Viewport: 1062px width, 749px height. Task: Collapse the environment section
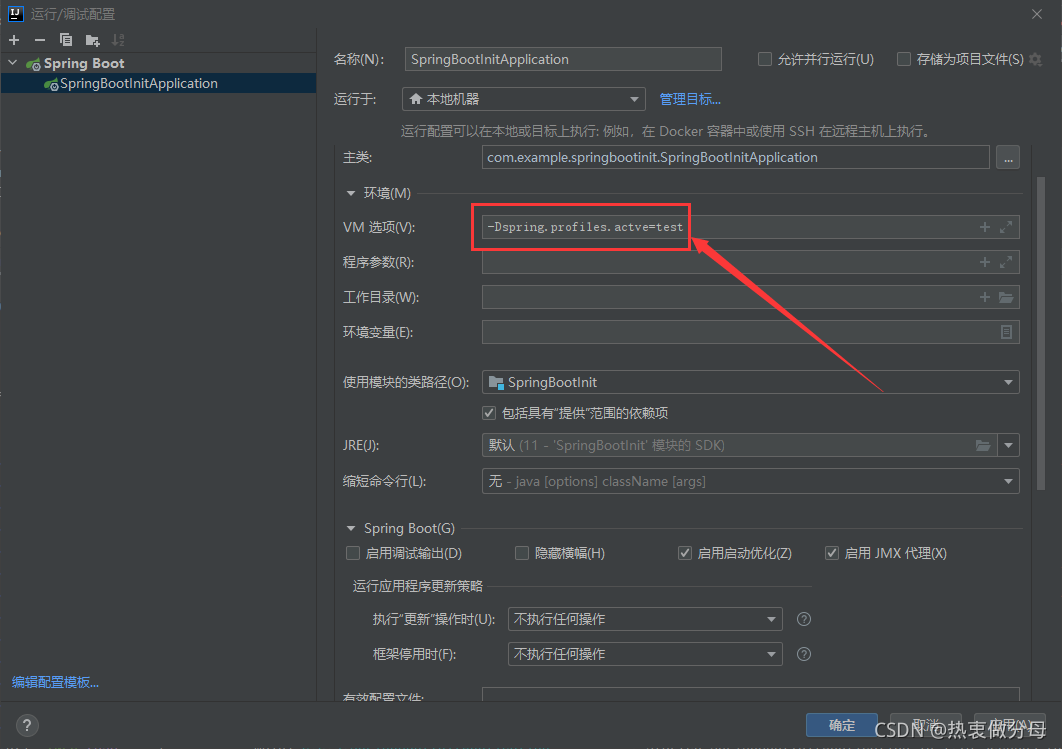point(351,194)
